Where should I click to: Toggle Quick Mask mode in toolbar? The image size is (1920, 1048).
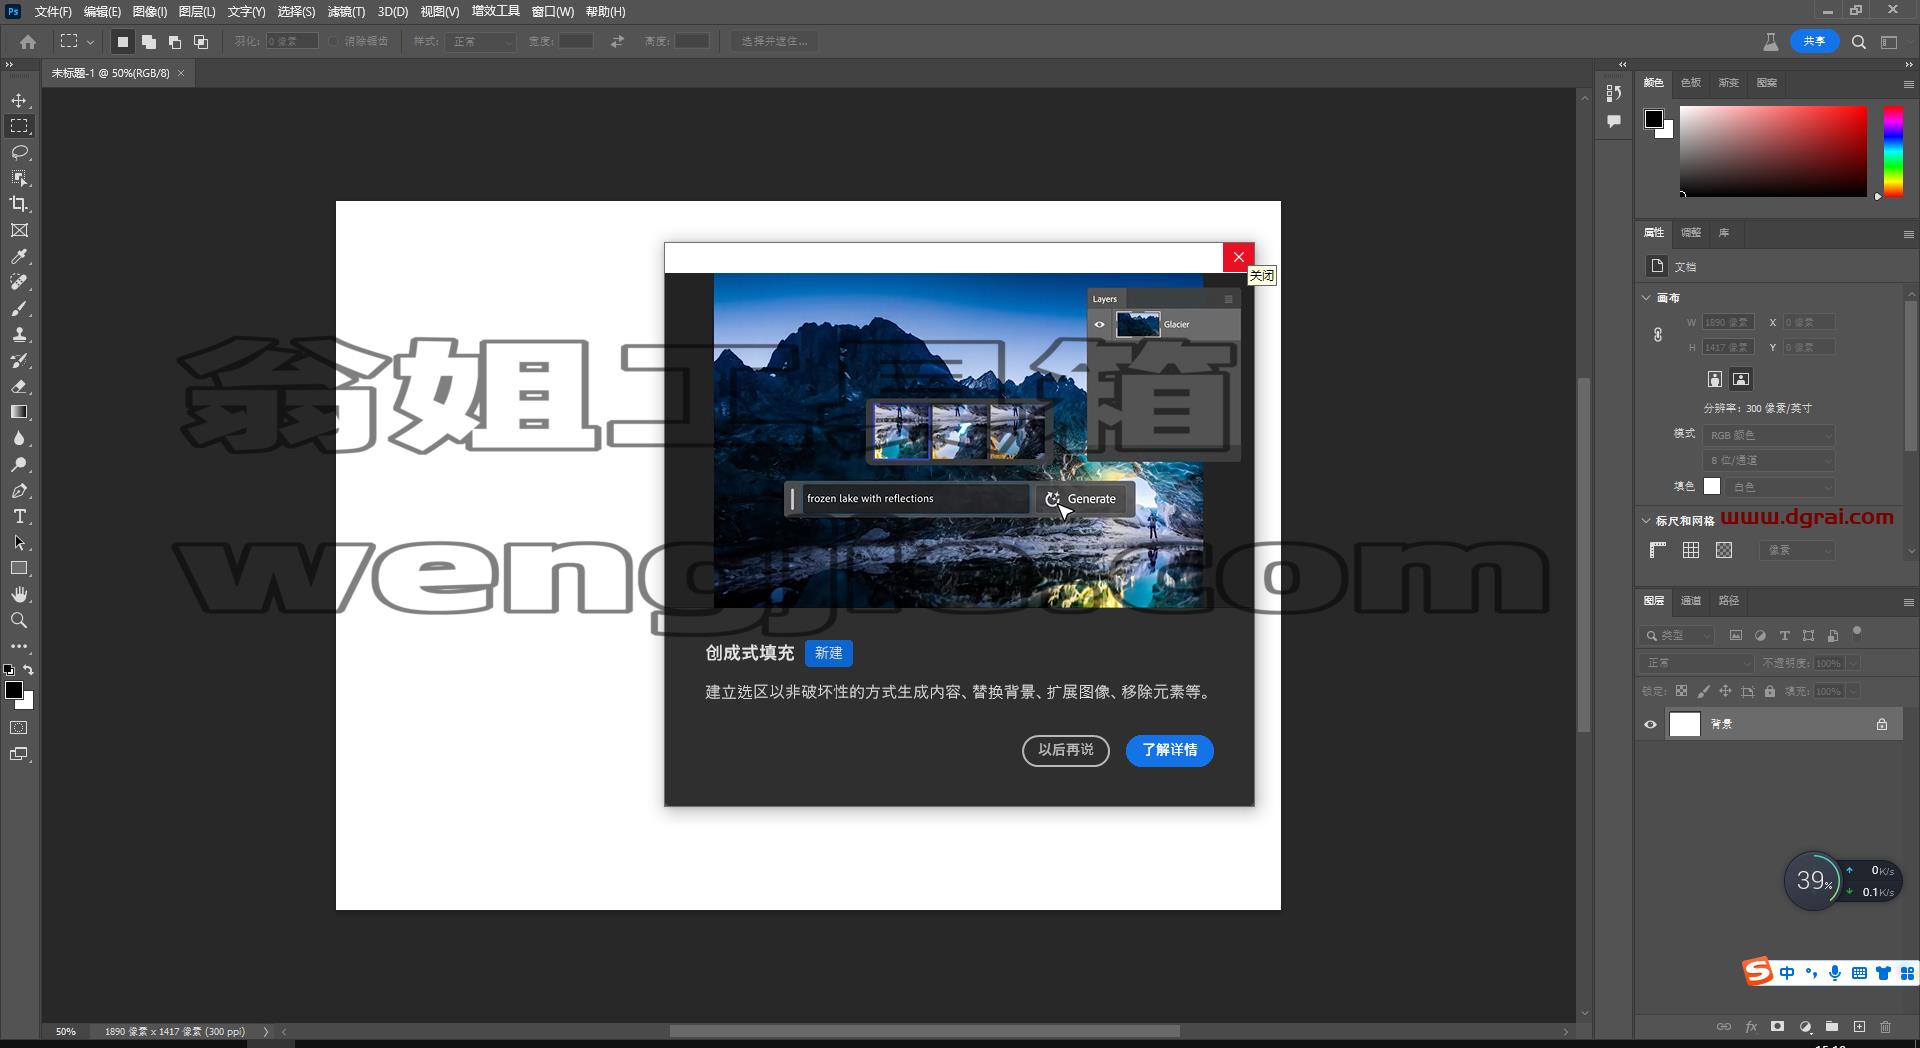(19, 728)
